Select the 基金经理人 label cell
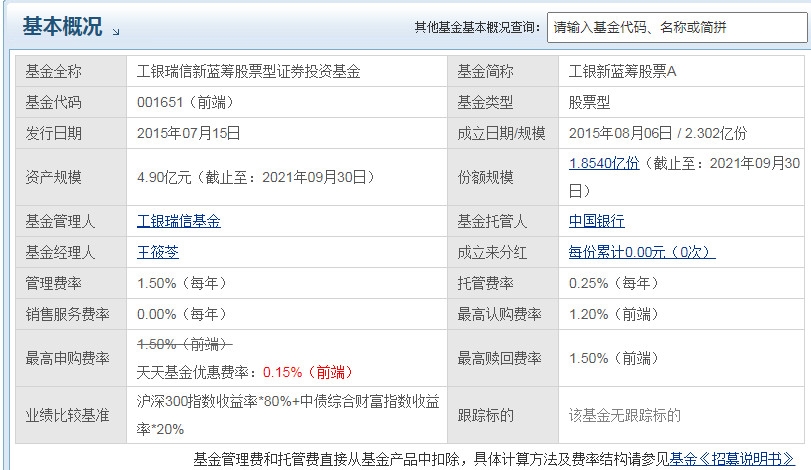The width and height of the screenshot is (811, 470). pos(71,252)
